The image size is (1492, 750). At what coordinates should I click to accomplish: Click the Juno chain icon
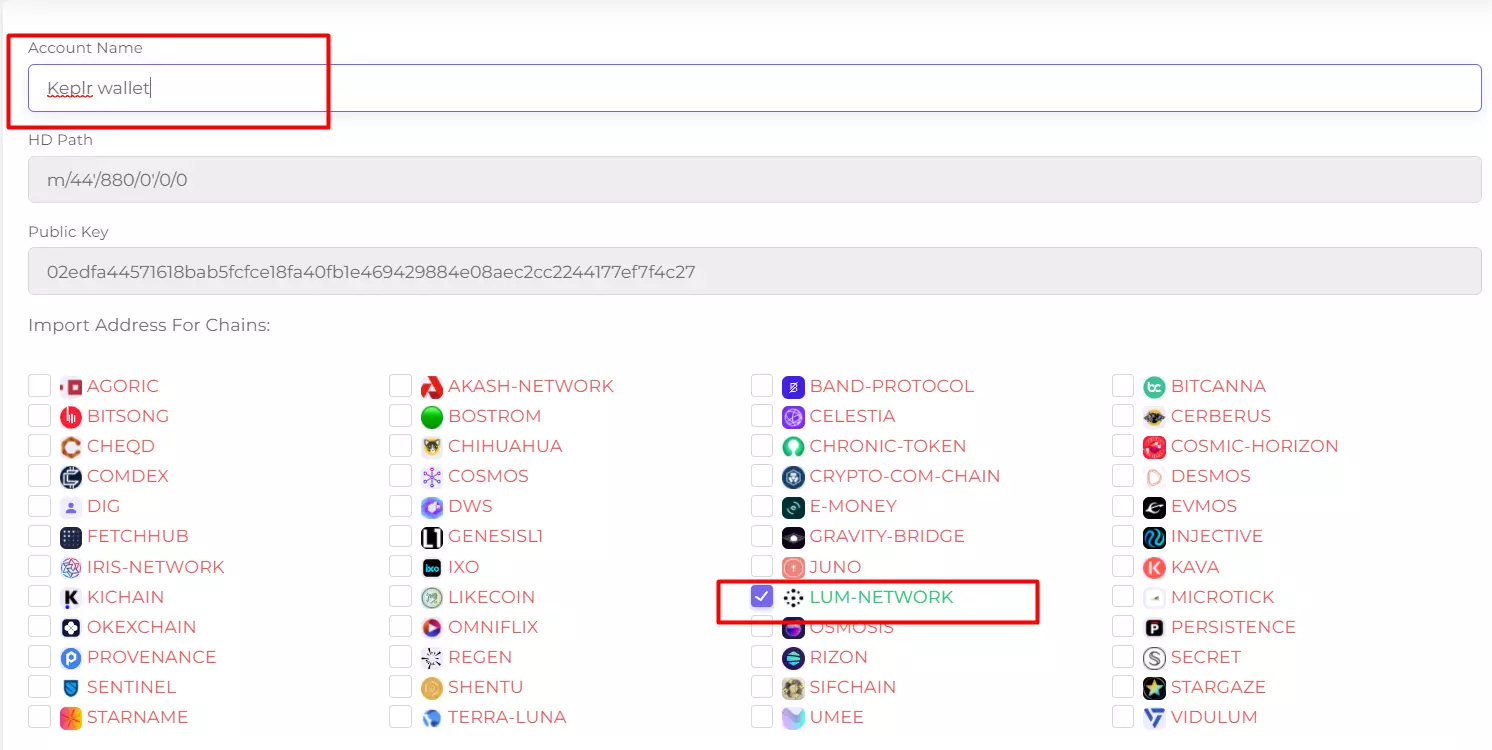point(793,568)
